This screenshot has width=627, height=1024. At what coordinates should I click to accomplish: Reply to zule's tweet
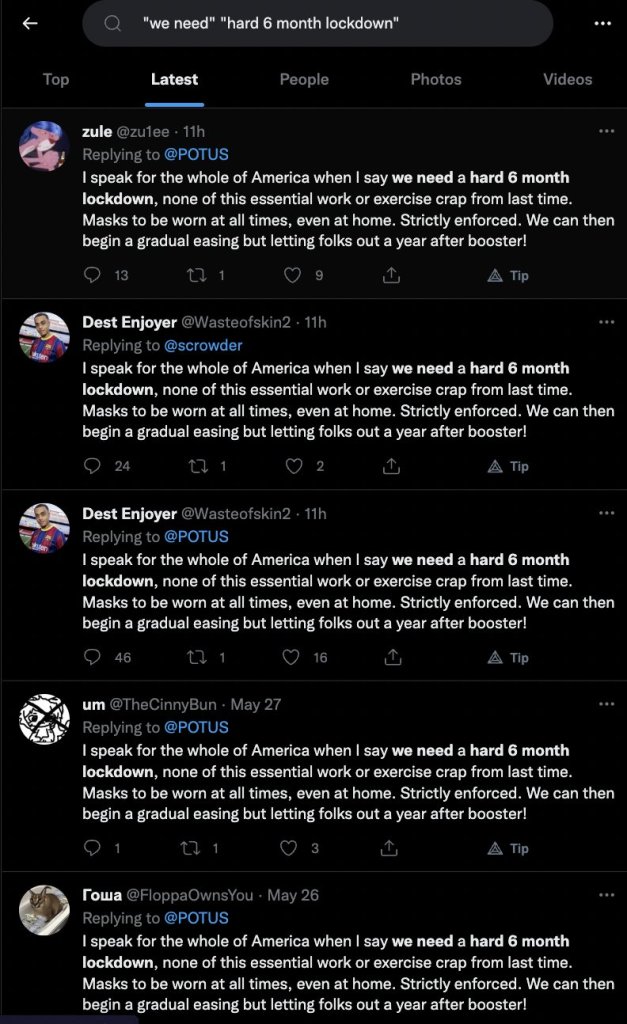93,275
